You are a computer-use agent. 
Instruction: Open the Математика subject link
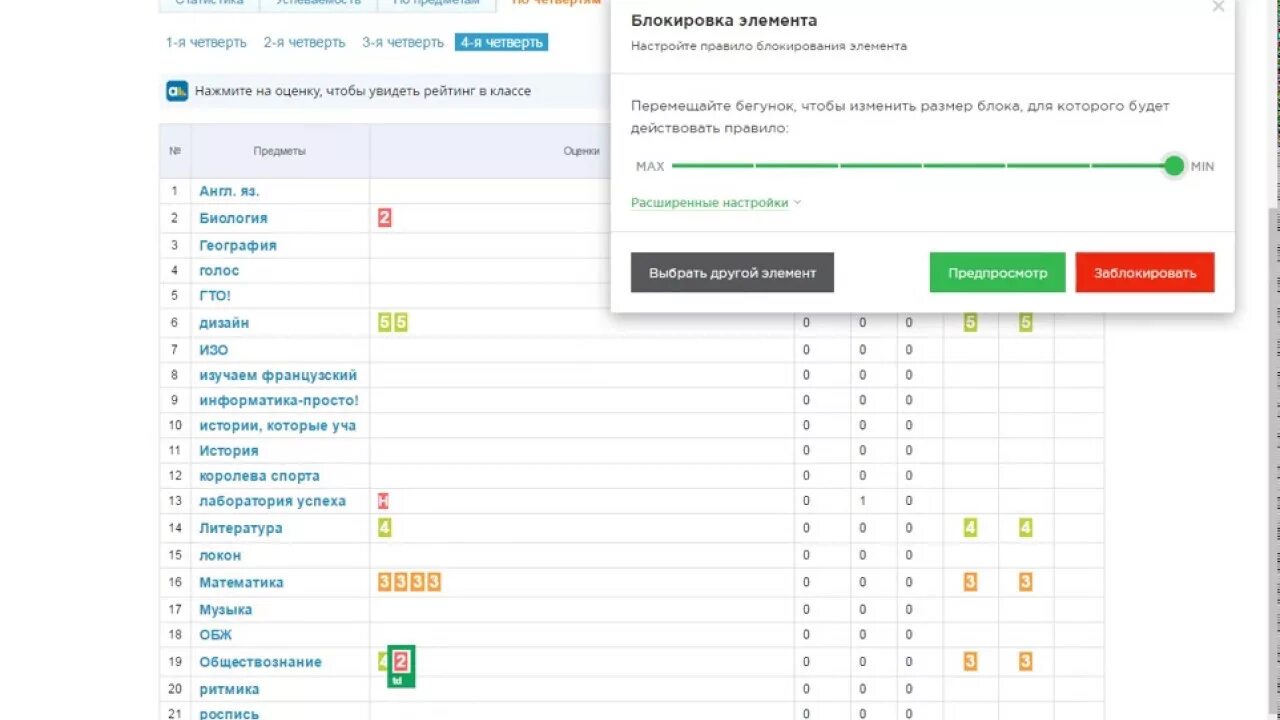click(x=241, y=582)
